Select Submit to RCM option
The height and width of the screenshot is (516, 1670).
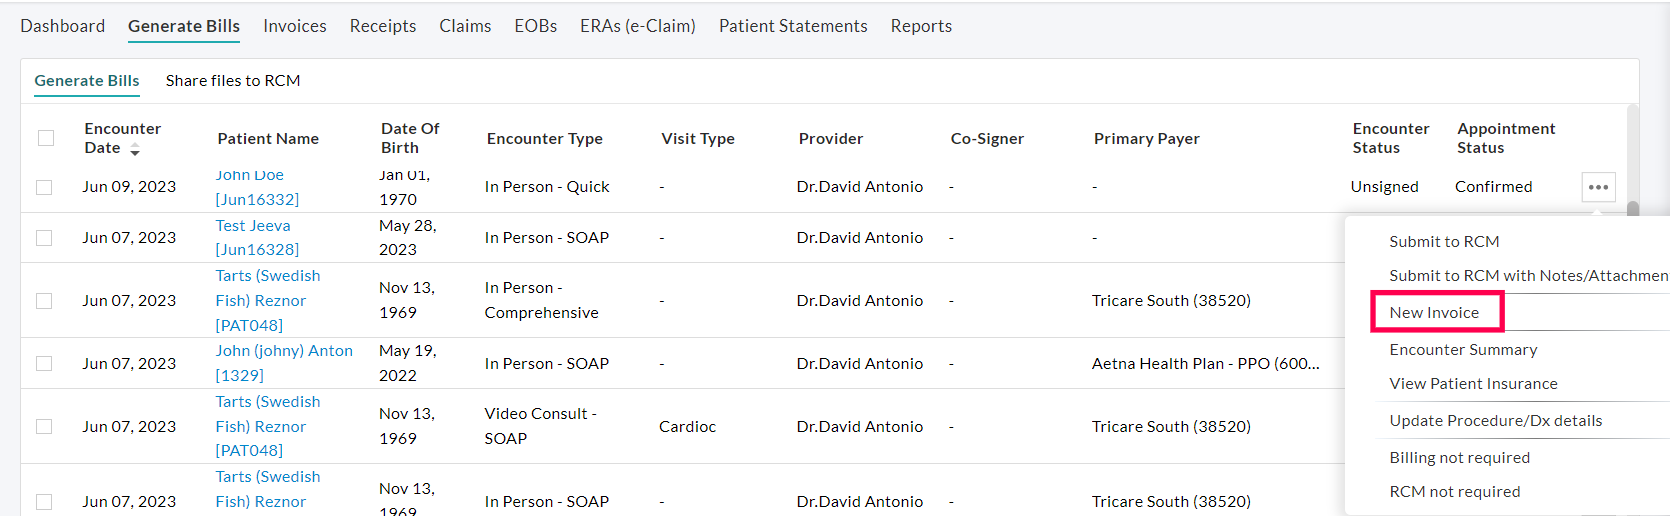[1444, 242]
